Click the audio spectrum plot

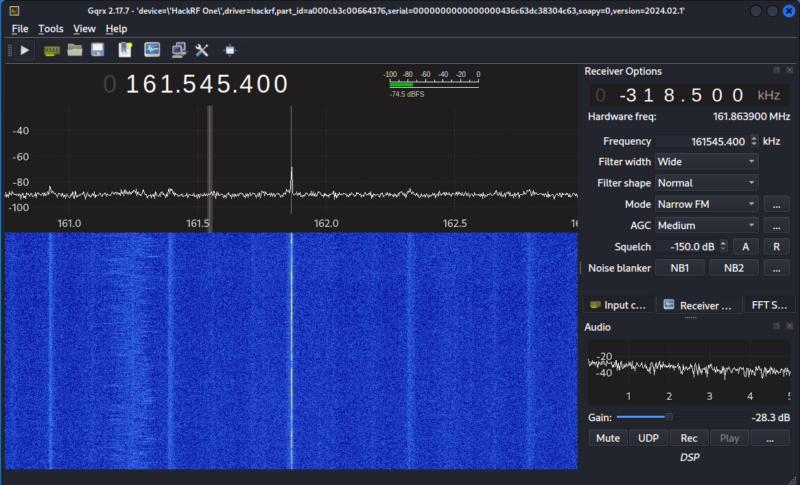tap(689, 372)
